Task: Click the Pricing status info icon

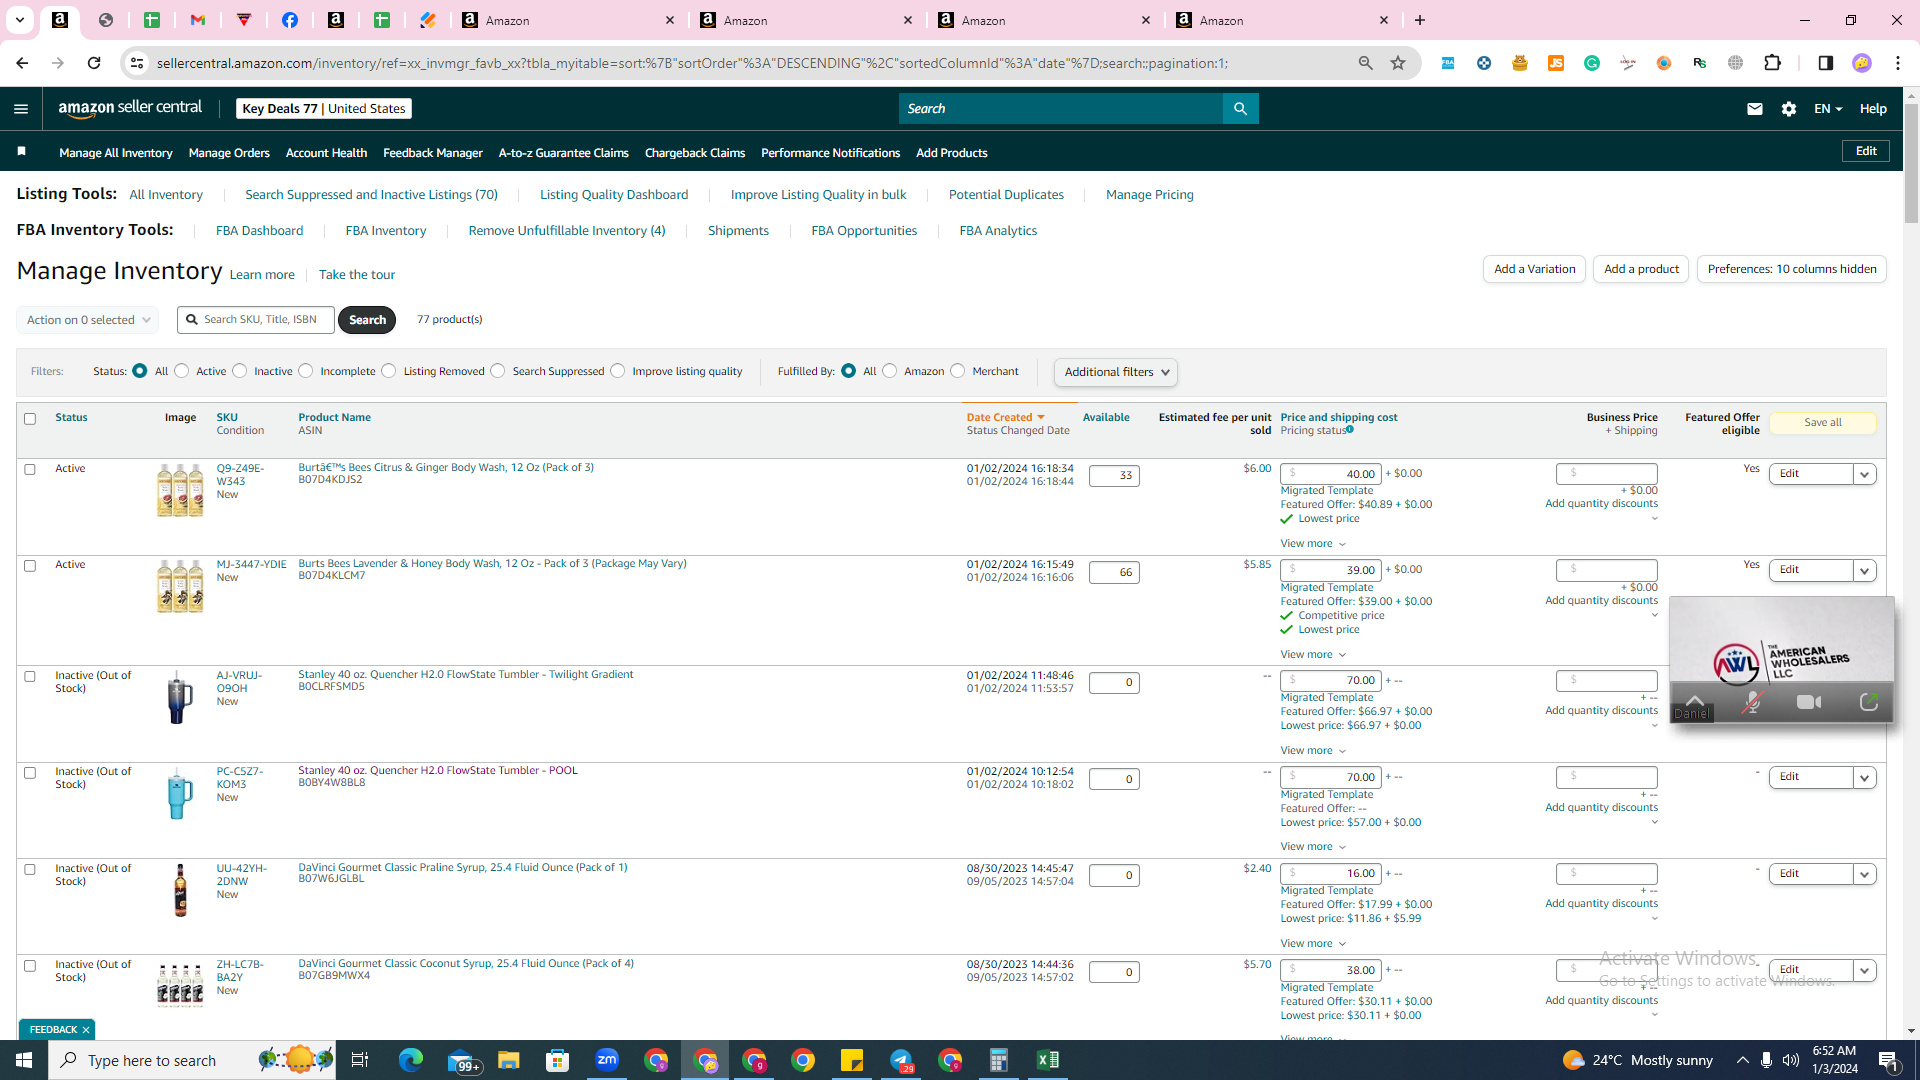Action: coord(1350,430)
